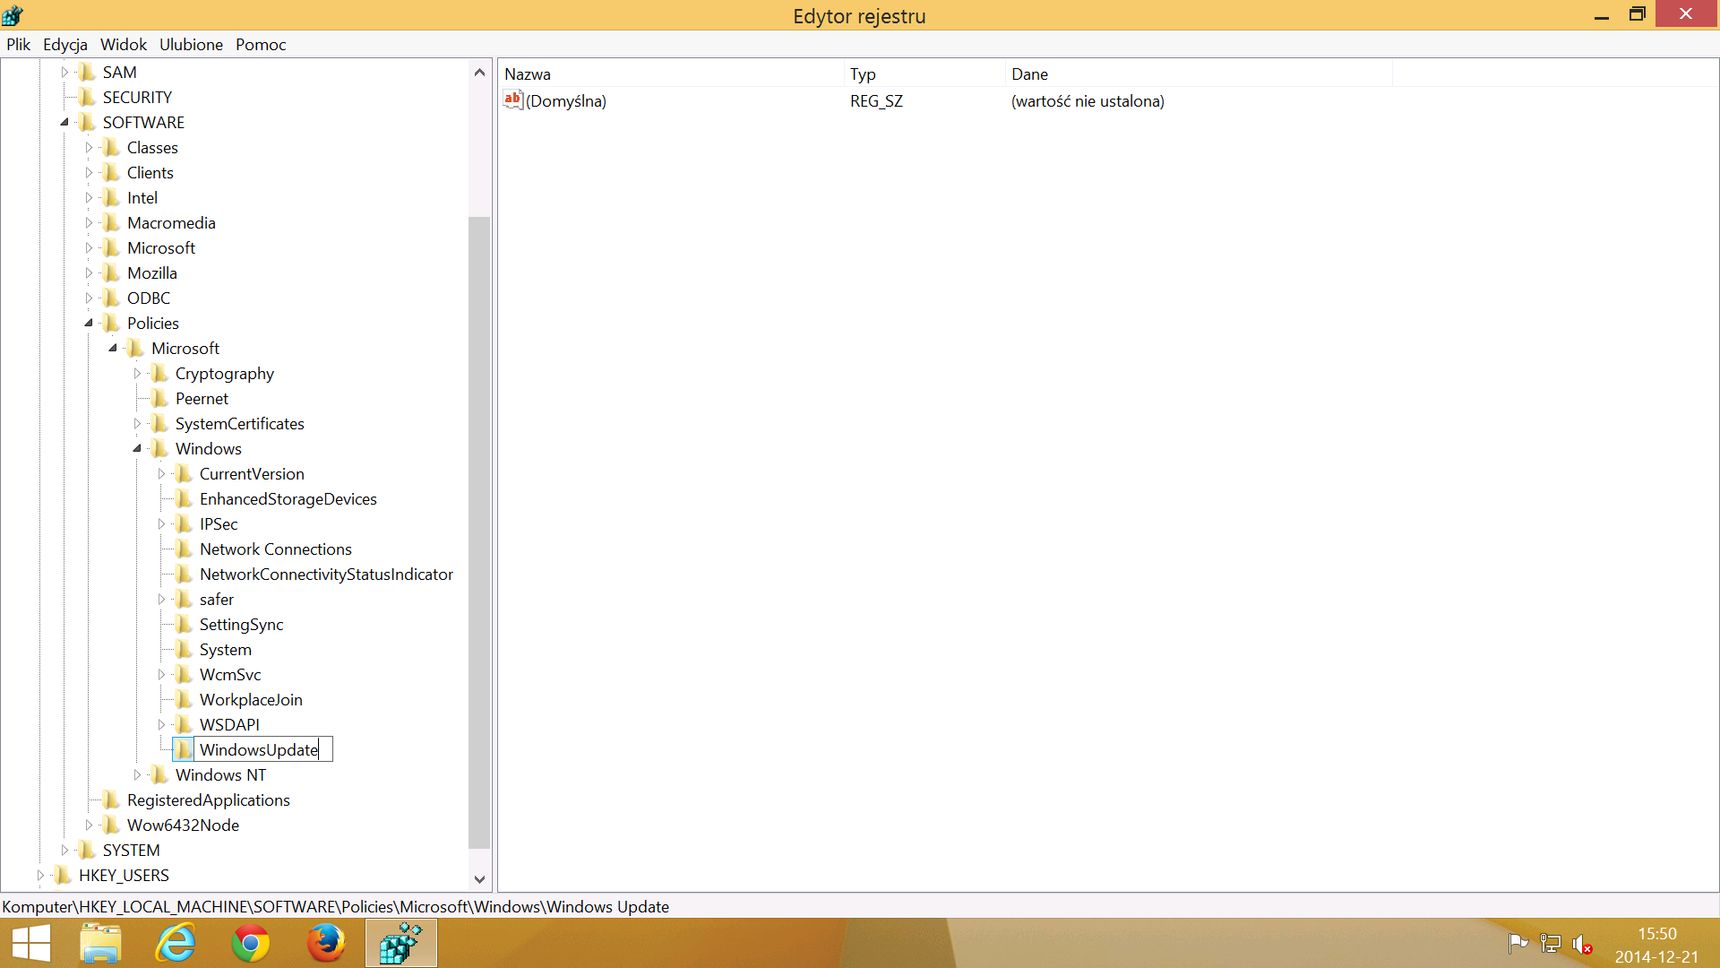The height and width of the screenshot is (968, 1720).
Task: Click the muted volume tray icon
Action: [x=1582, y=943]
